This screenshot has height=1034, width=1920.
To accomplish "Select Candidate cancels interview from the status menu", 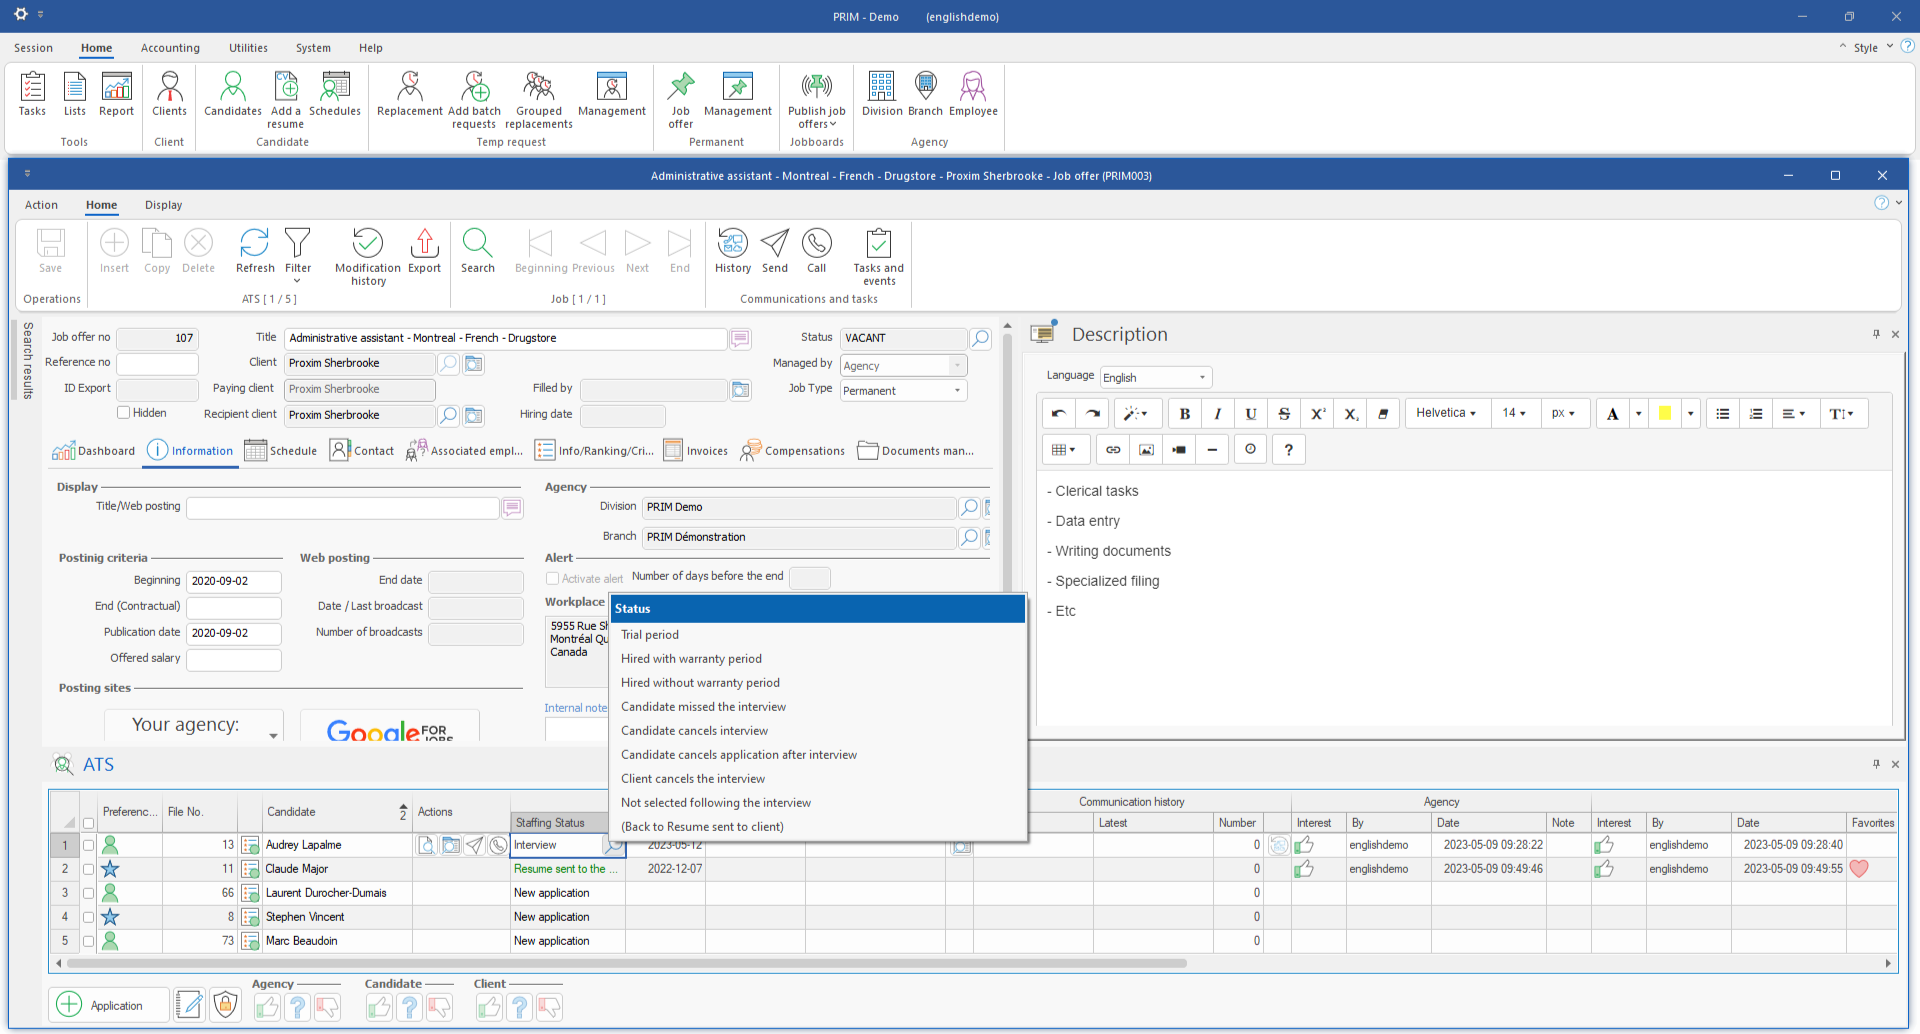I will [694, 731].
